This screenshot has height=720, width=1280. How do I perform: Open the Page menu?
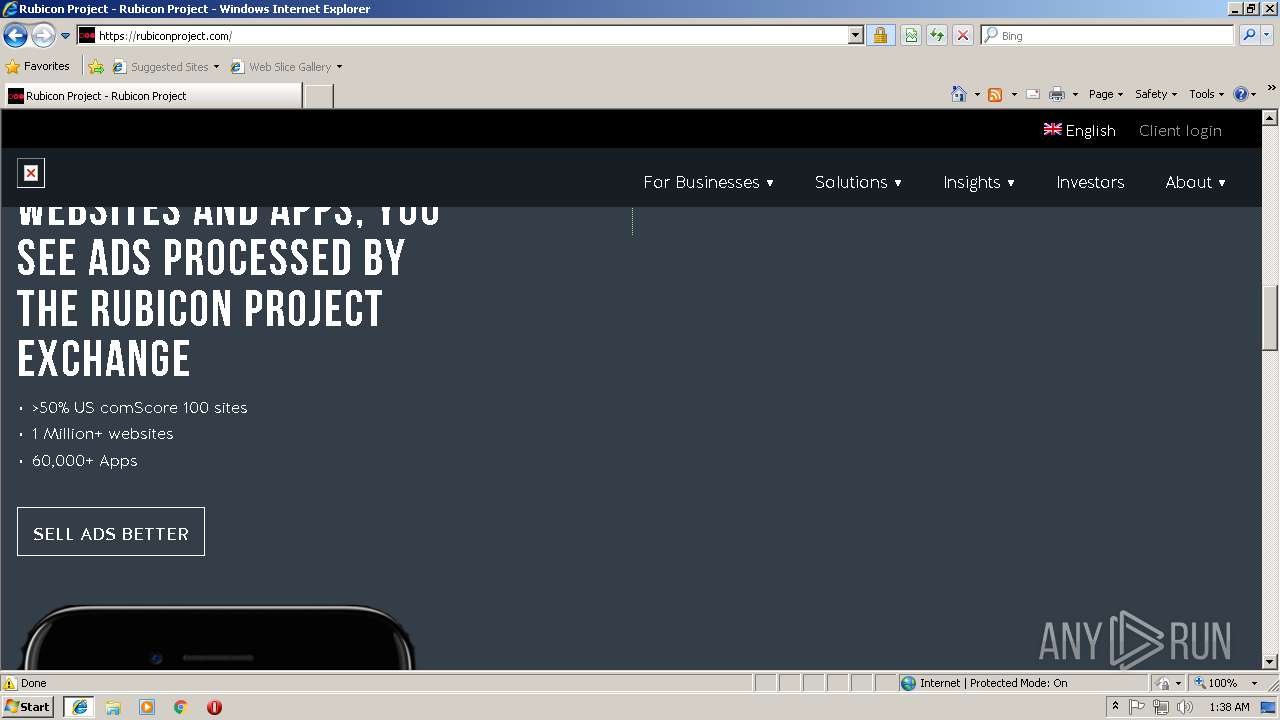[x=1105, y=94]
